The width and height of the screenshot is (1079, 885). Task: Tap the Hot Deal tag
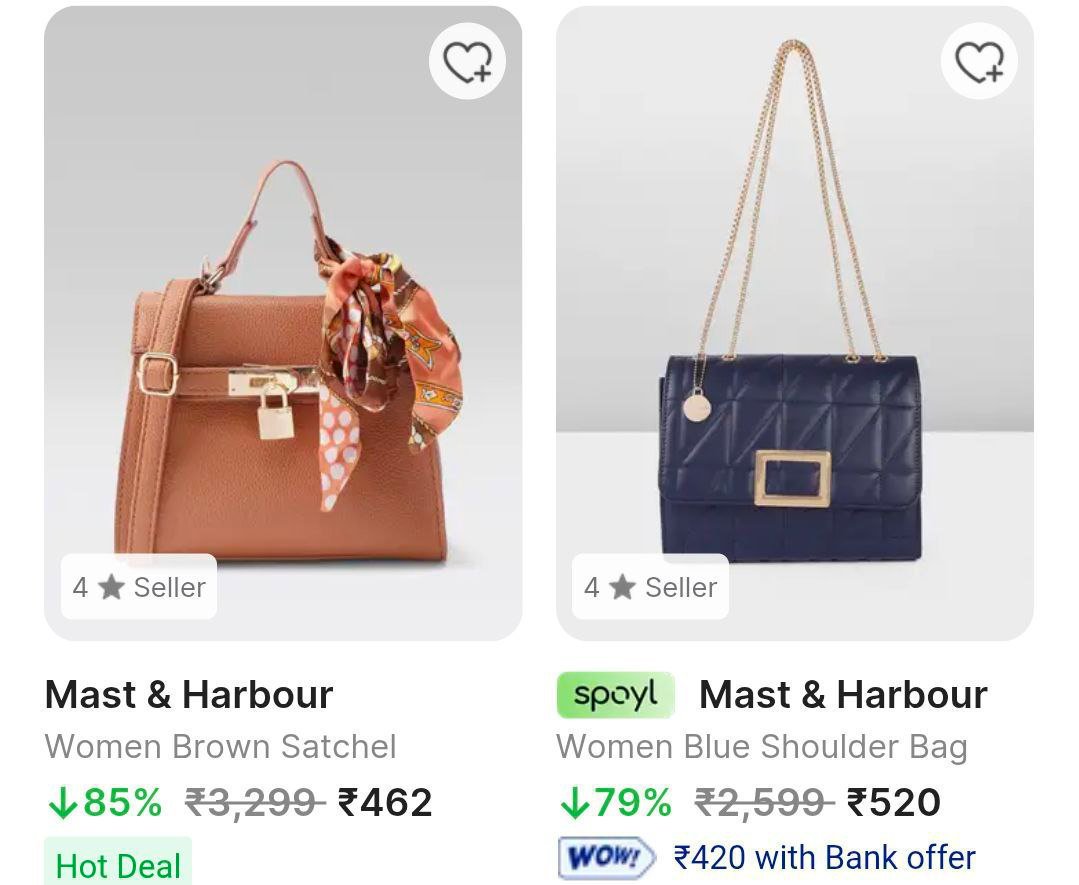118,865
